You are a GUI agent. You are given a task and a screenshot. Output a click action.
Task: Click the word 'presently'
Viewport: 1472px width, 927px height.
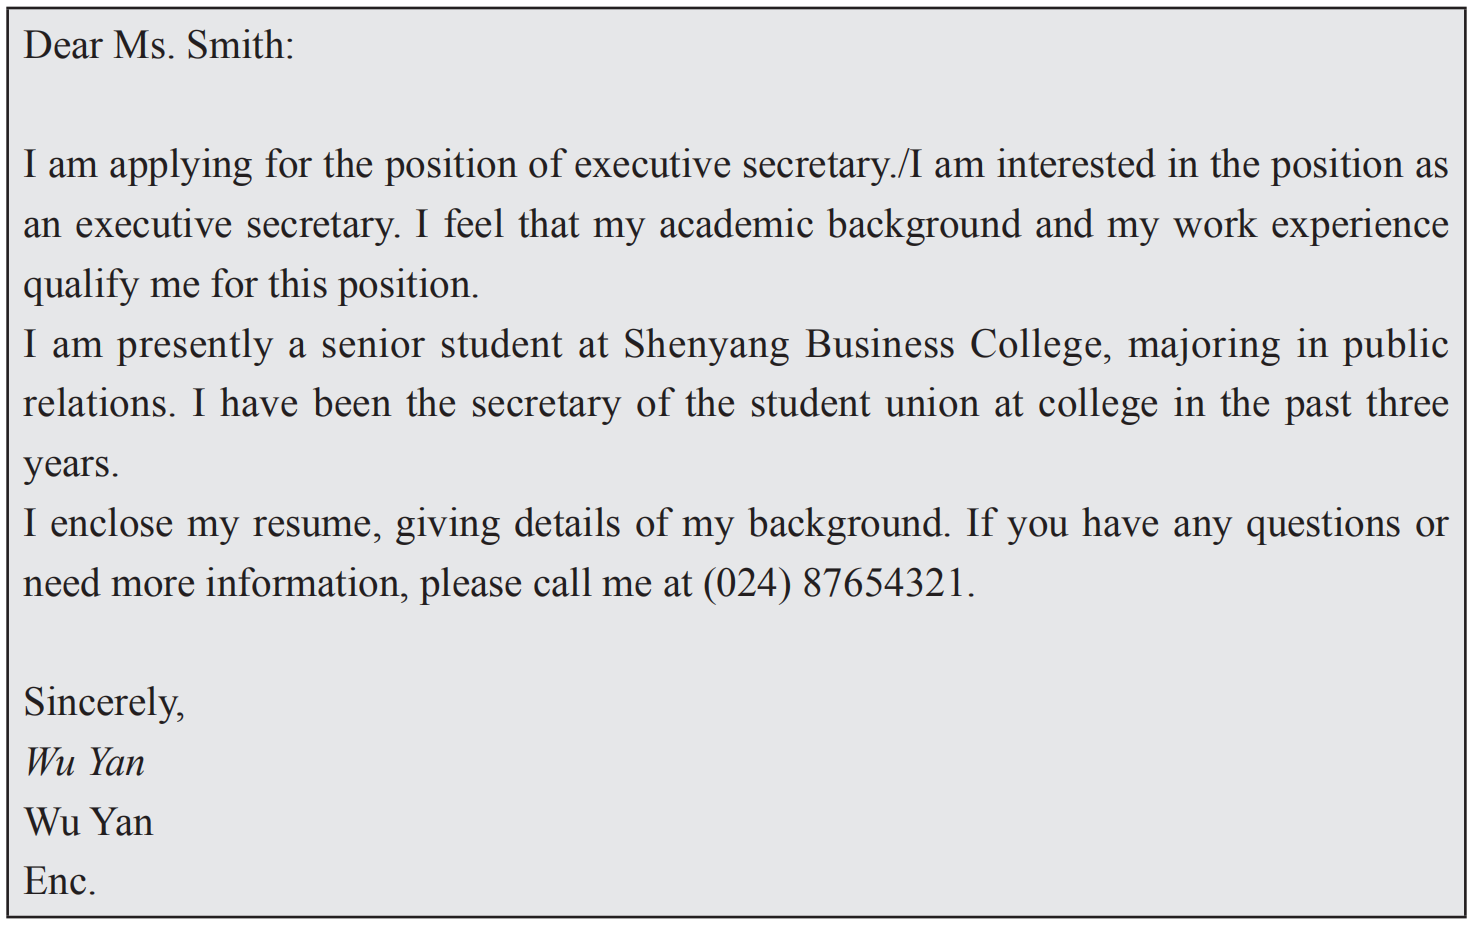tap(194, 346)
